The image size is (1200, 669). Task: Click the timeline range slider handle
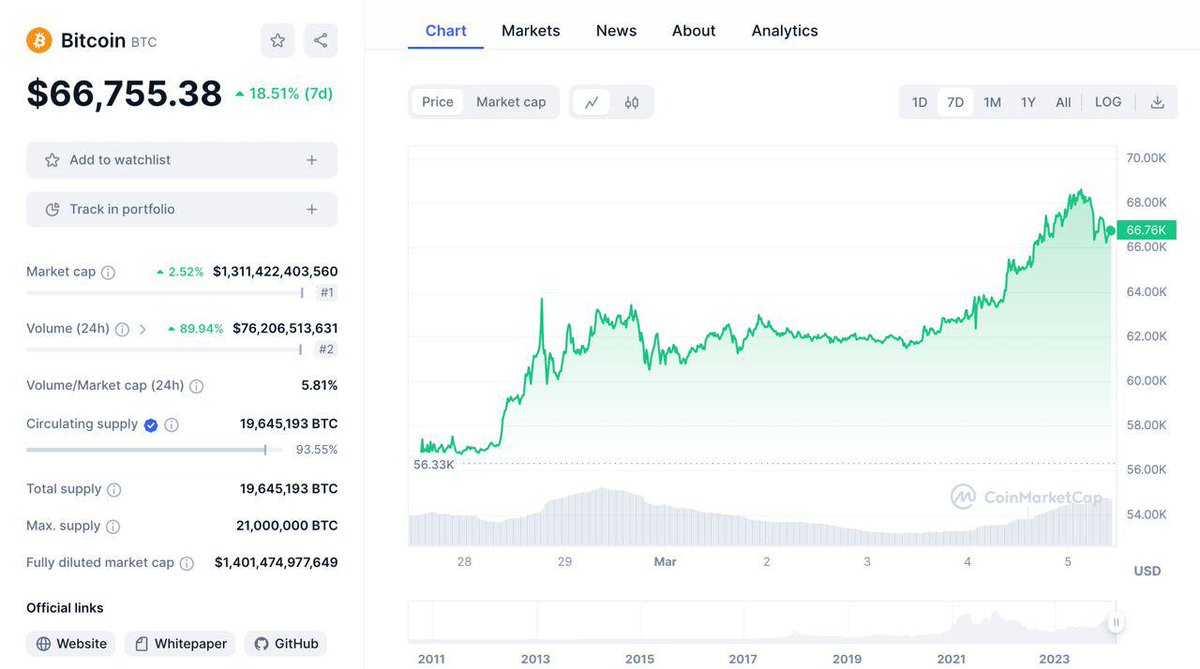click(1116, 623)
